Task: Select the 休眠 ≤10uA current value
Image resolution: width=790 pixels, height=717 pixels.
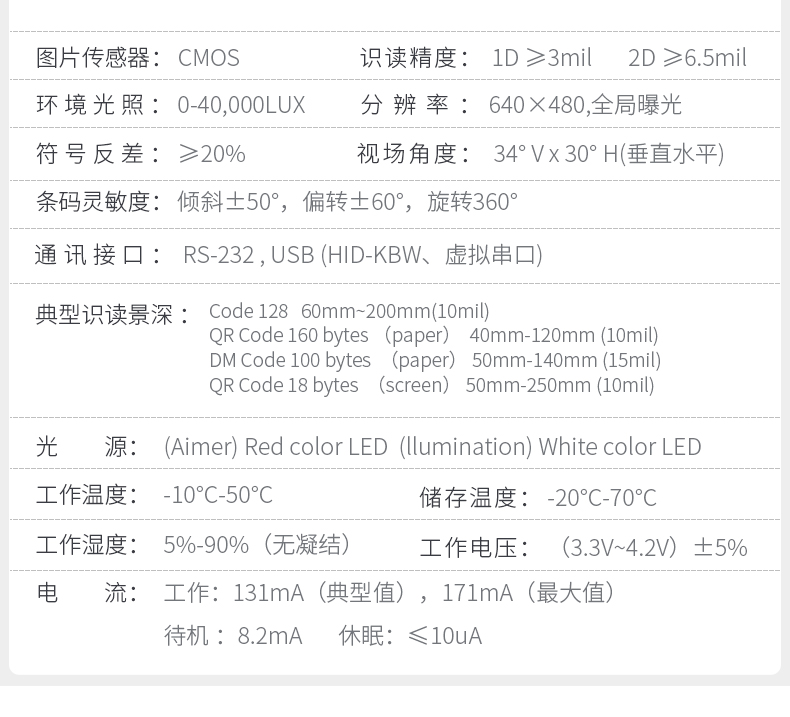Action: pos(410,636)
